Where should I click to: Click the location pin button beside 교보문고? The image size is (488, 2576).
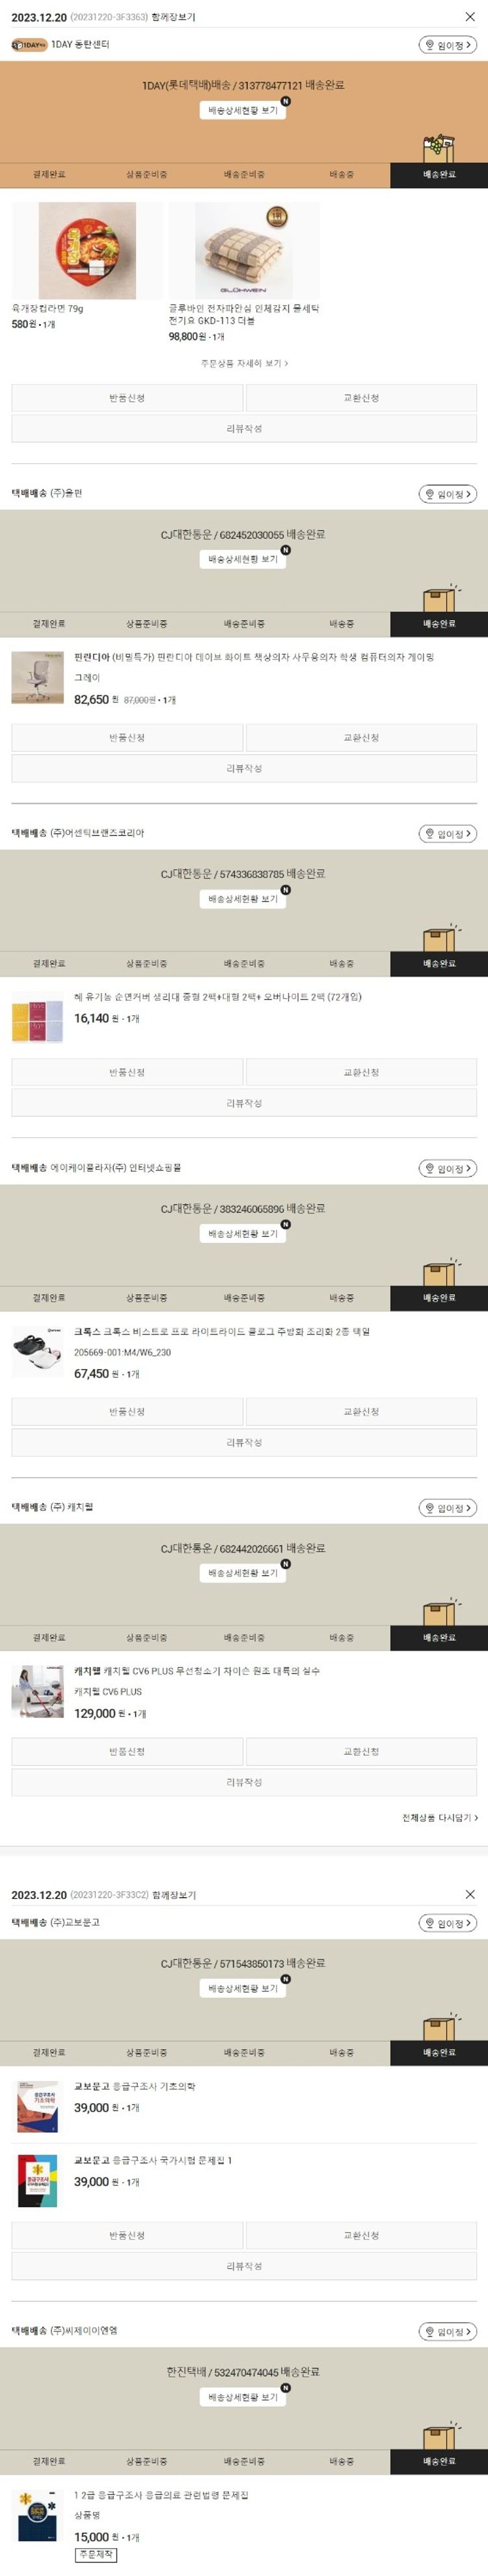coord(447,1923)
